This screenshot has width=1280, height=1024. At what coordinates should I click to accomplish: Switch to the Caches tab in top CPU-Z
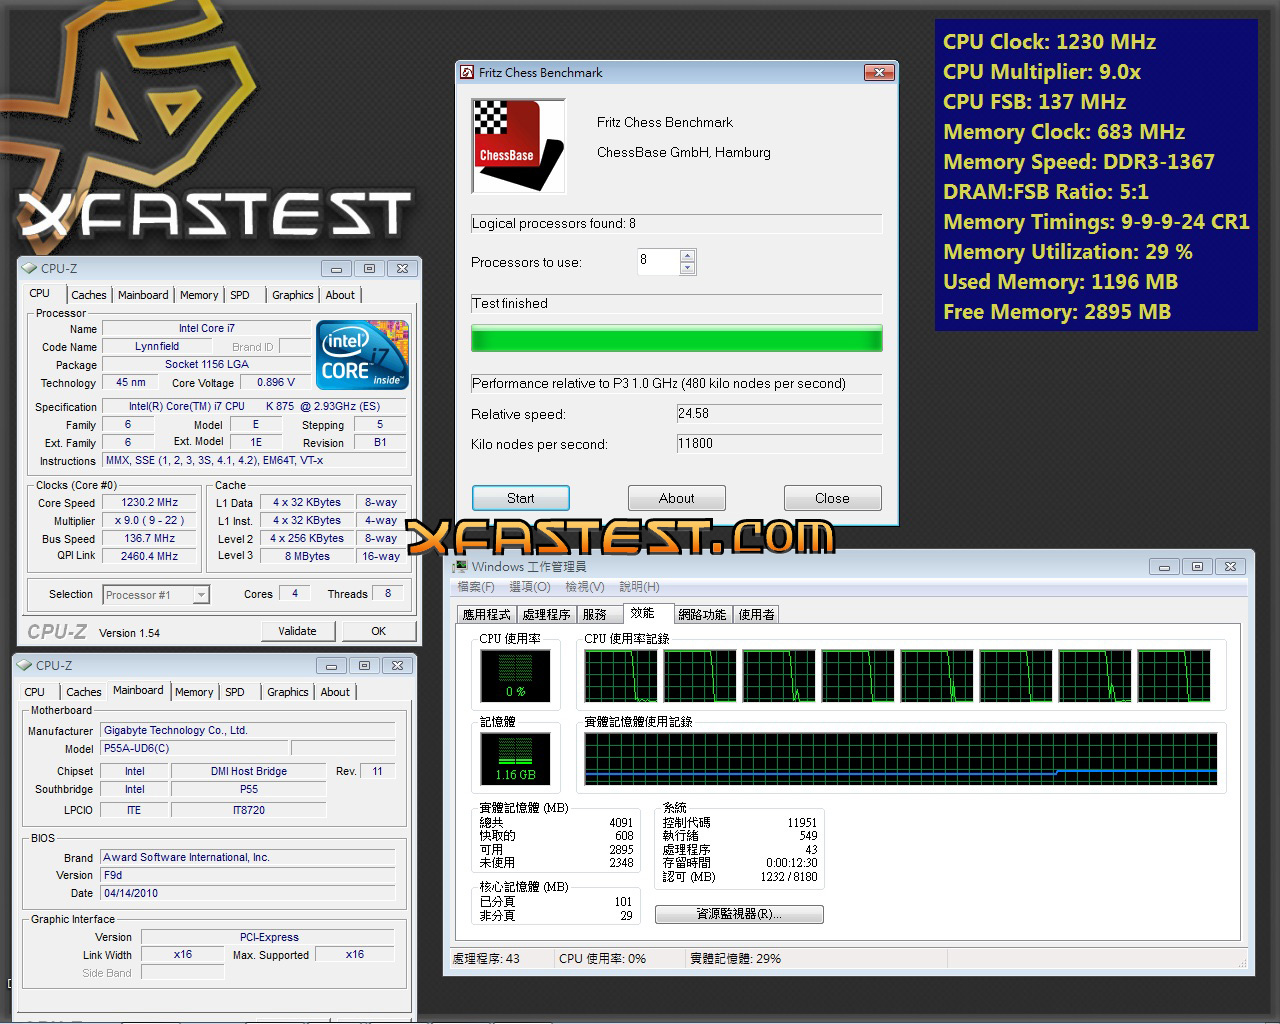88,295
